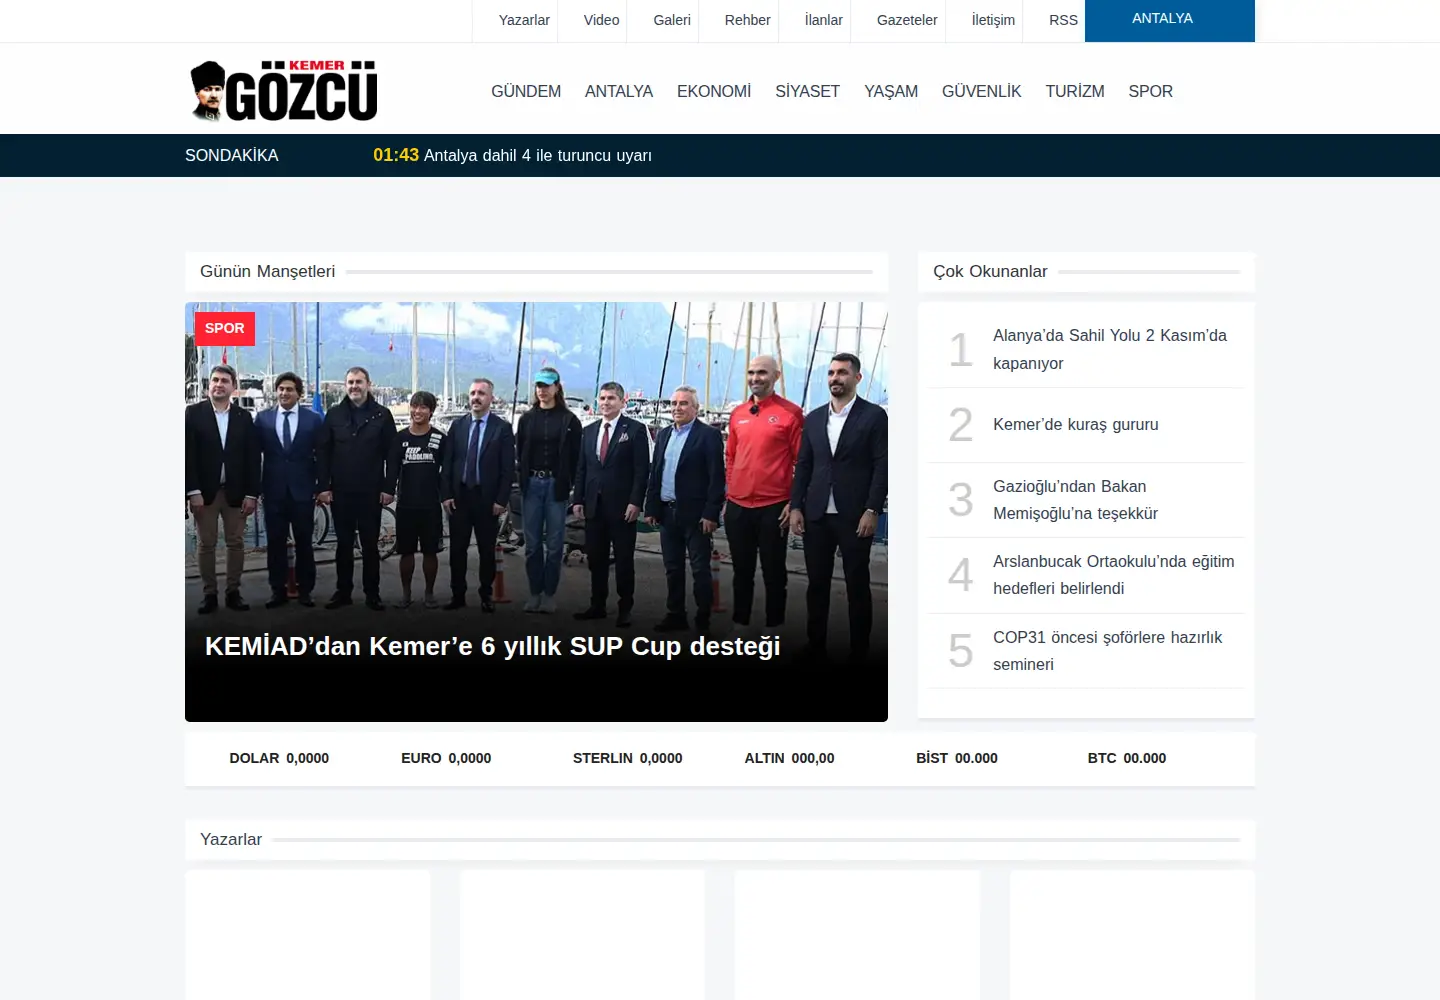
Task: Open the RSS feed link
Action: point(1063,20)
